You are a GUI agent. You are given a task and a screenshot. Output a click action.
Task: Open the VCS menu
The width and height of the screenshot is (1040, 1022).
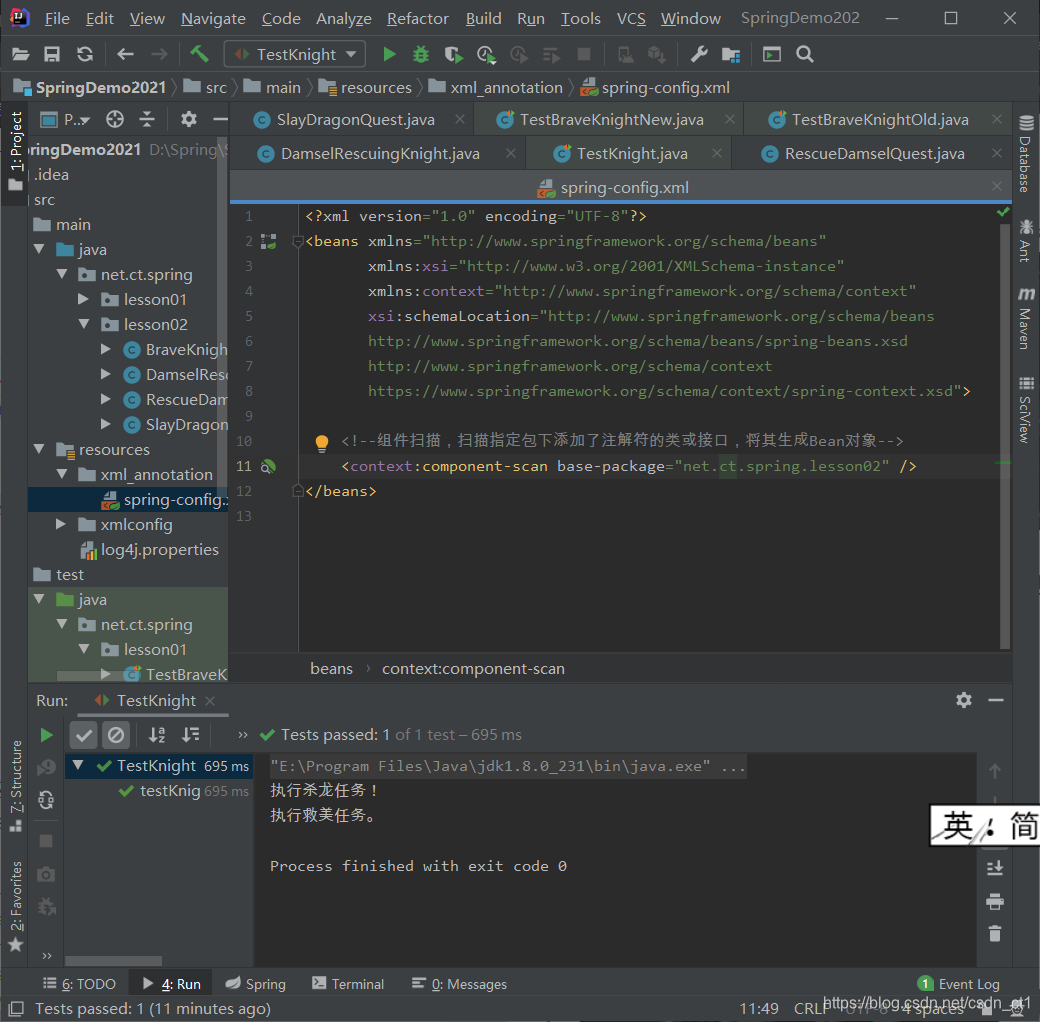tap(631, 19)
